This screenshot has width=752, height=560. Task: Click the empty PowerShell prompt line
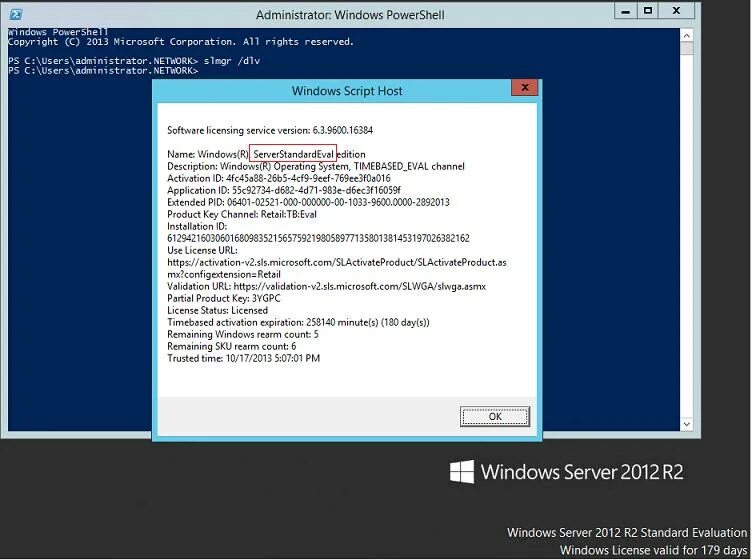coord(103,70)
